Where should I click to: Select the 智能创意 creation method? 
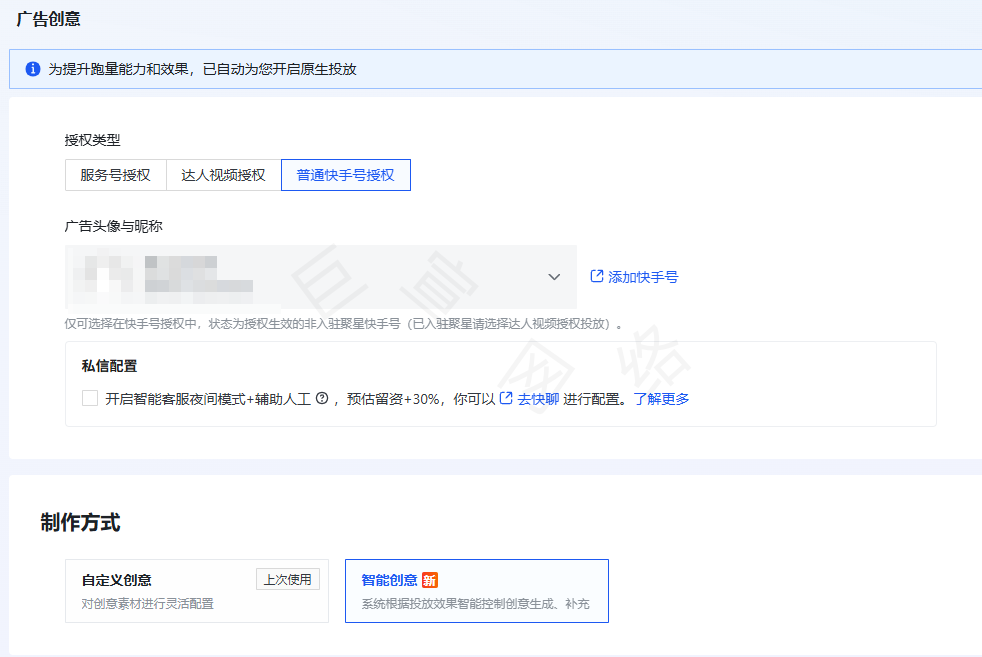click(477, 590)
